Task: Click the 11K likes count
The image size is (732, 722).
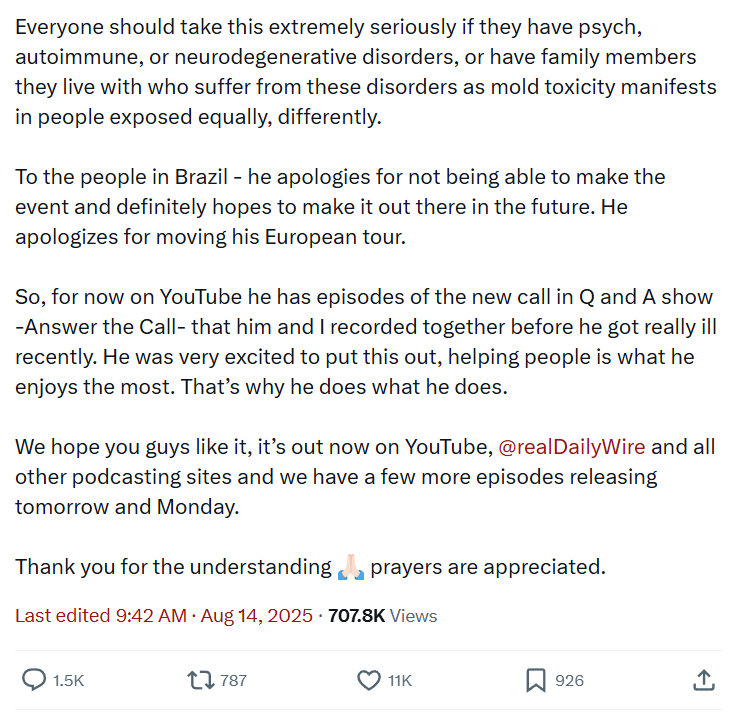Action: (x=400, y=680)
